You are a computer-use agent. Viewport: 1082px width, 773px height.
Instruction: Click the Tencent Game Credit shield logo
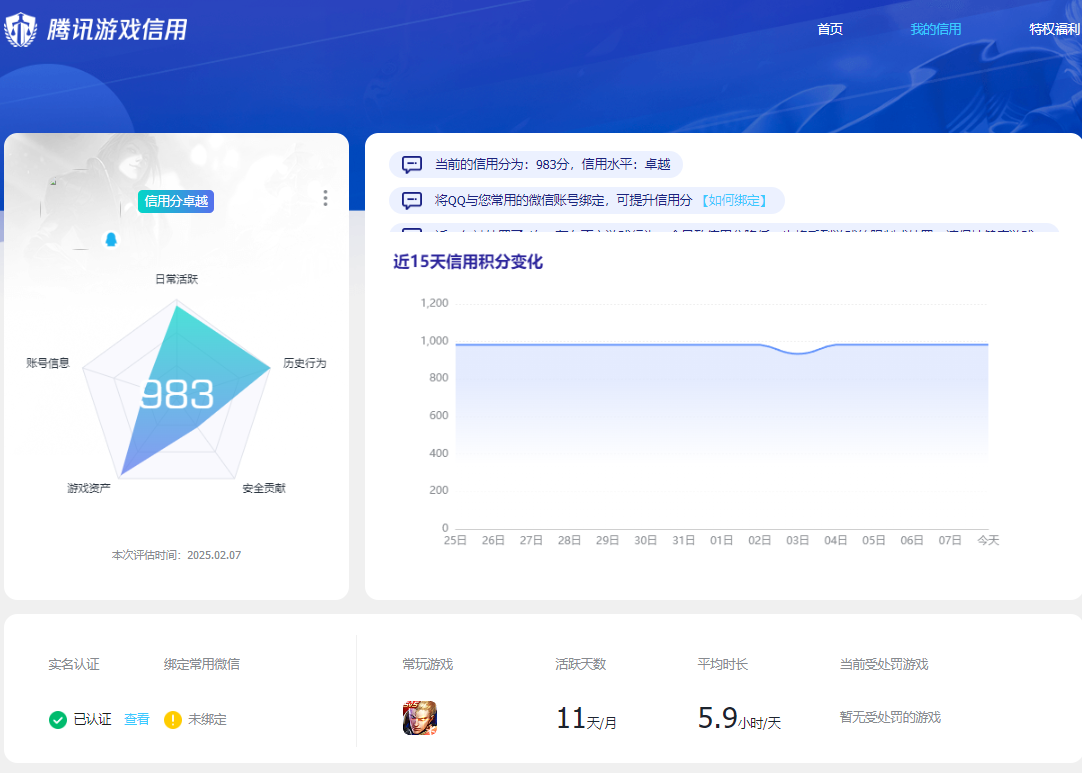coord(20,30)
